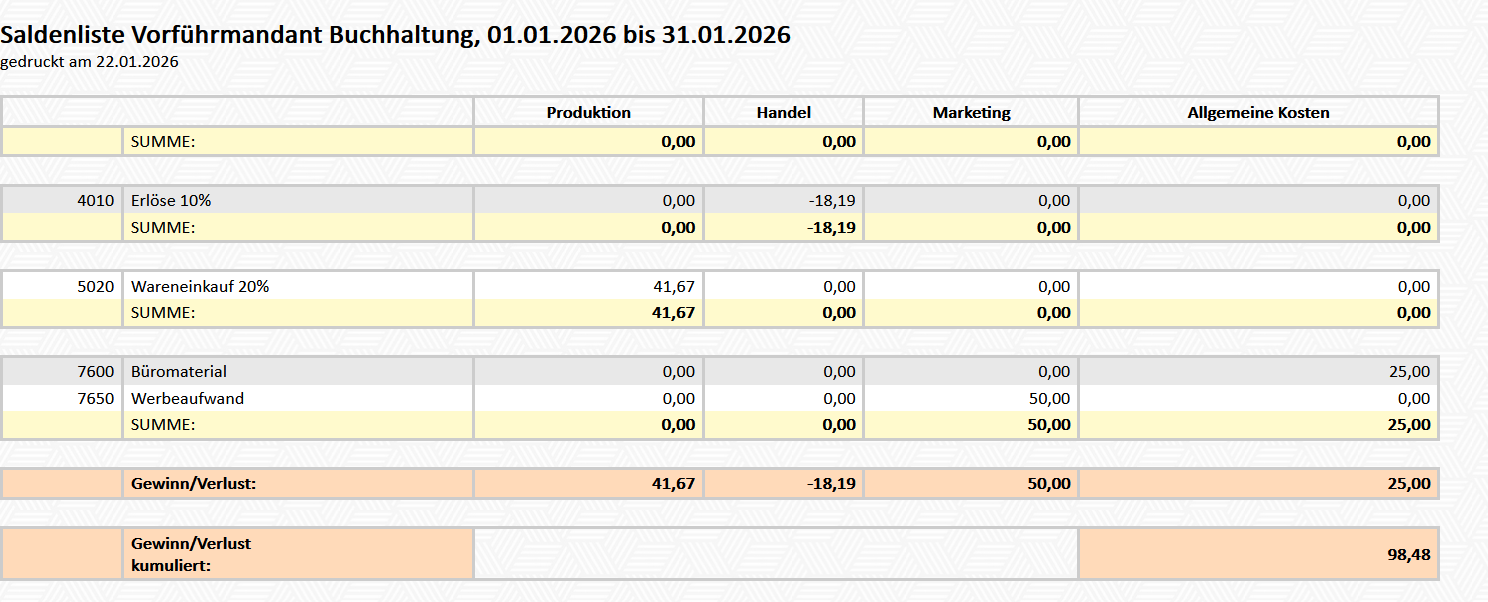
Task: Click account number 7600
Action: coord(96,371)
